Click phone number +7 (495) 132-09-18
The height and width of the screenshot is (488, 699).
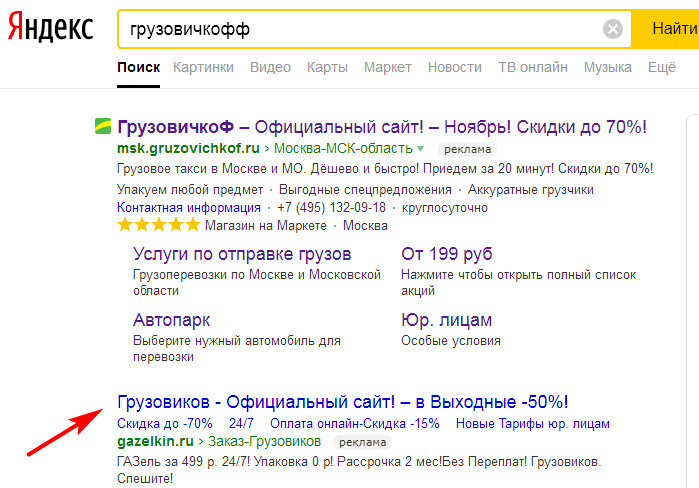point(331,208)
